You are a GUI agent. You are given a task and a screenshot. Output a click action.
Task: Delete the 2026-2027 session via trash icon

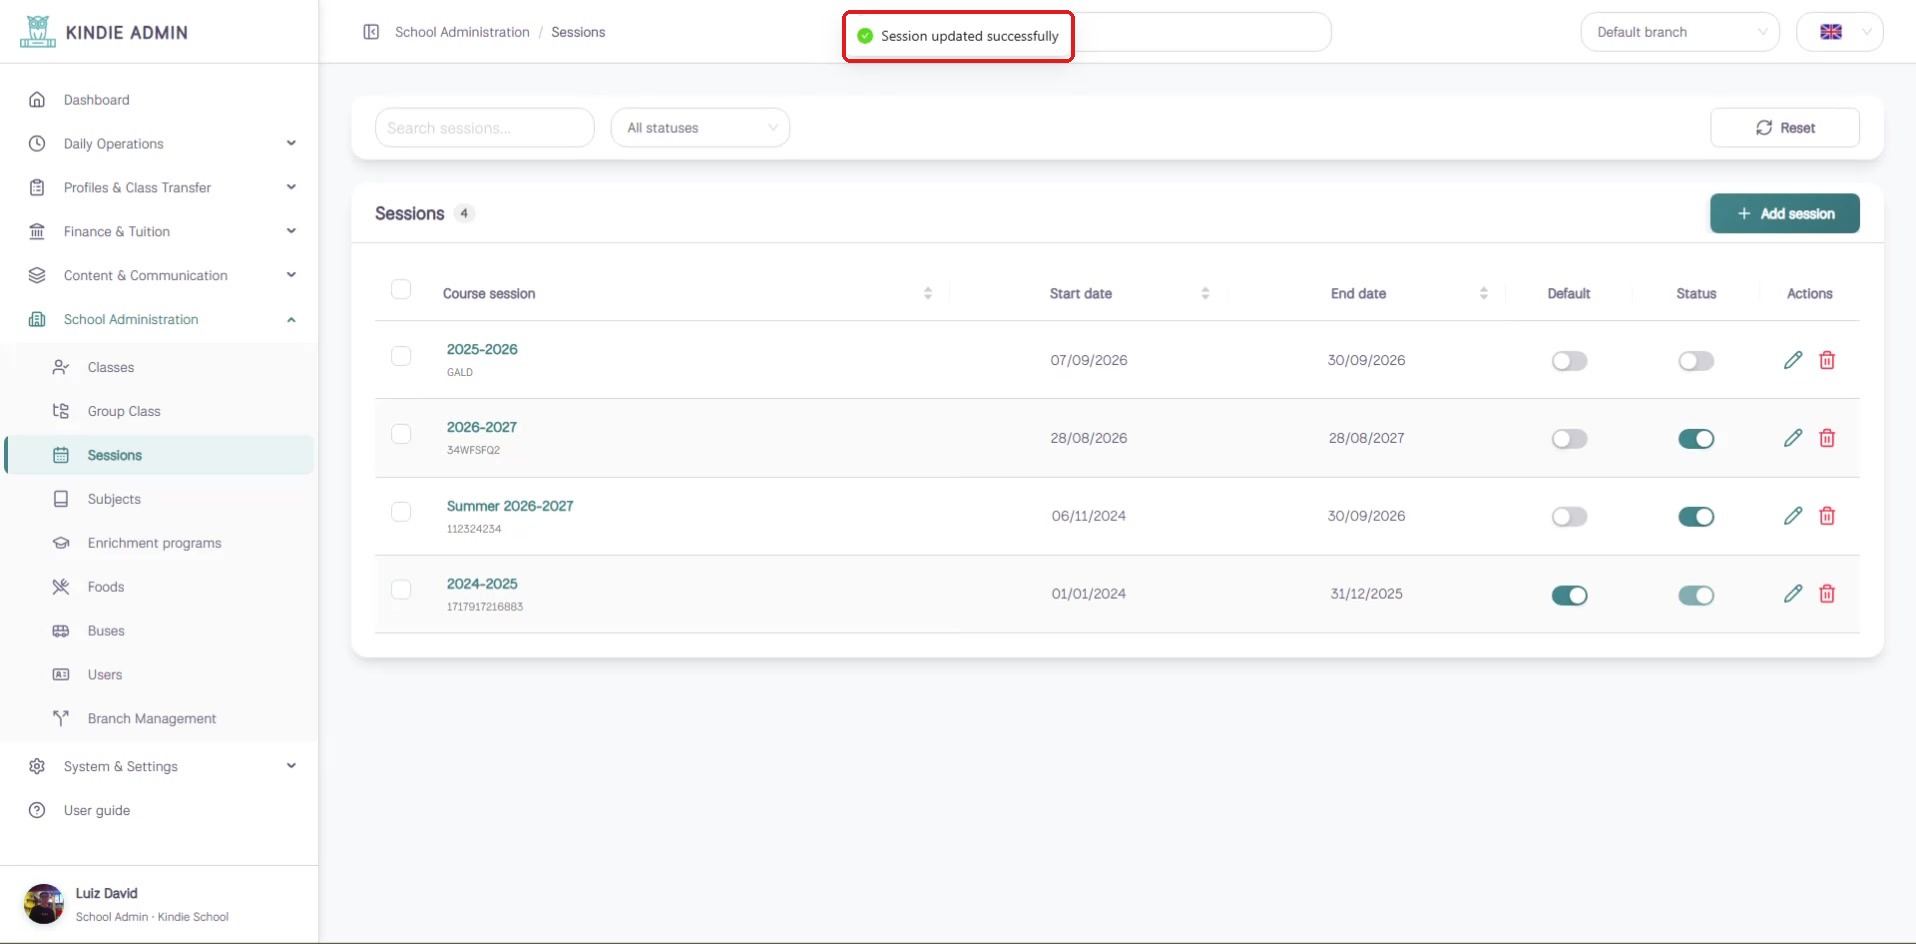(x=1827, y=438)
